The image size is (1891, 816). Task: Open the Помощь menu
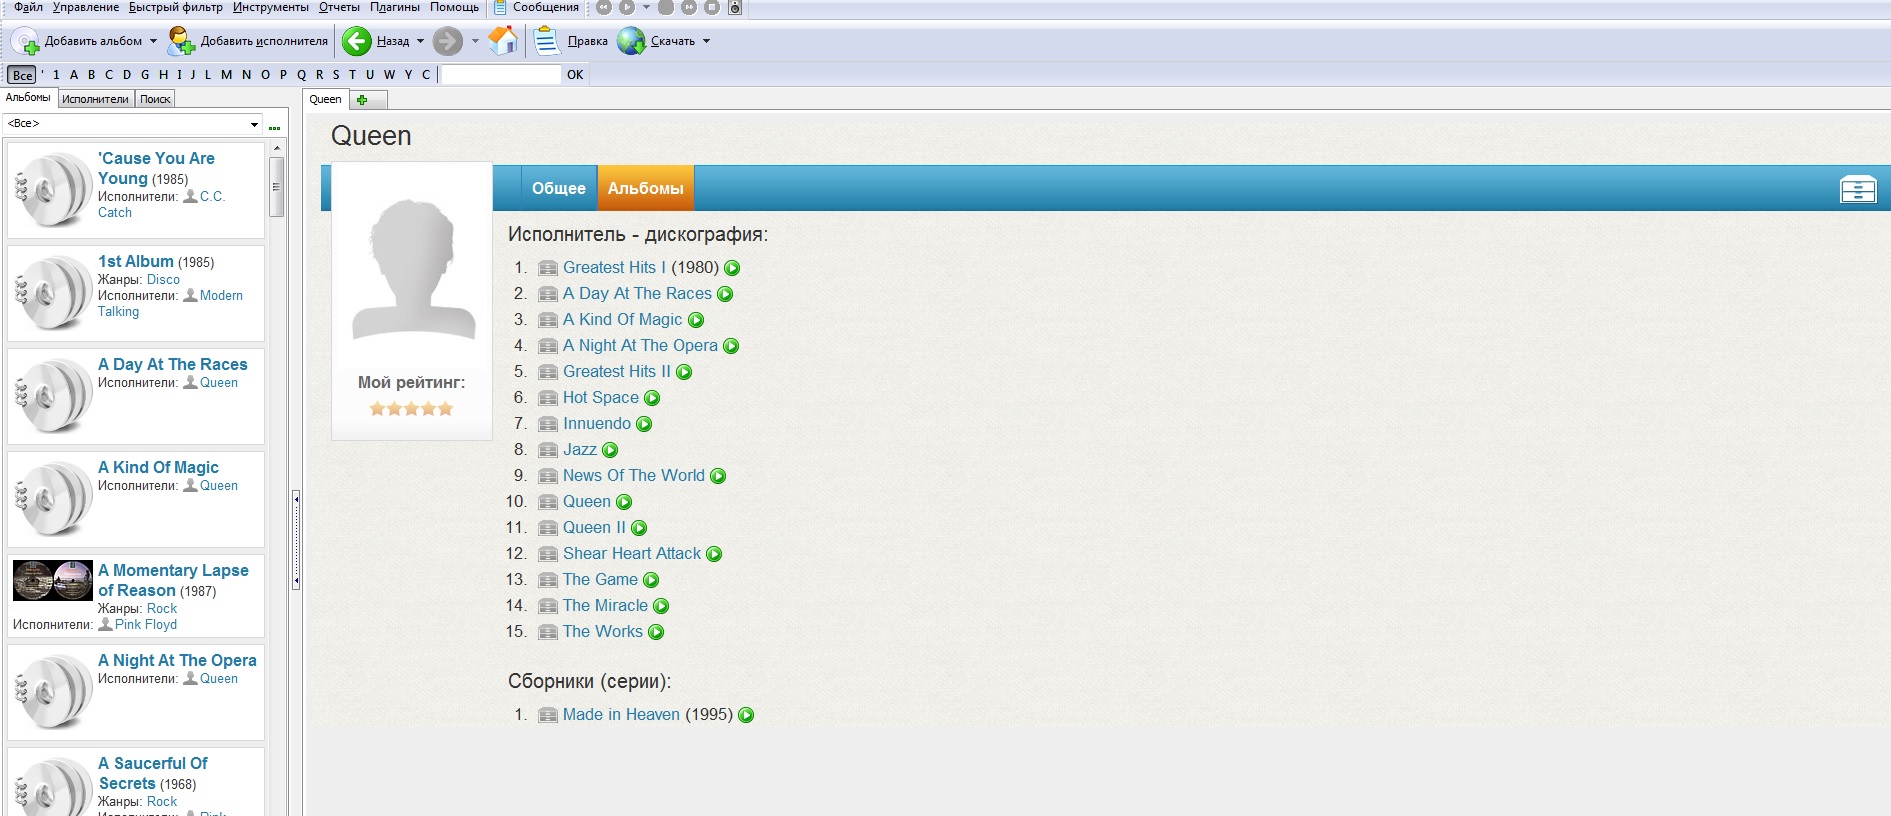[x=454, y=7]
